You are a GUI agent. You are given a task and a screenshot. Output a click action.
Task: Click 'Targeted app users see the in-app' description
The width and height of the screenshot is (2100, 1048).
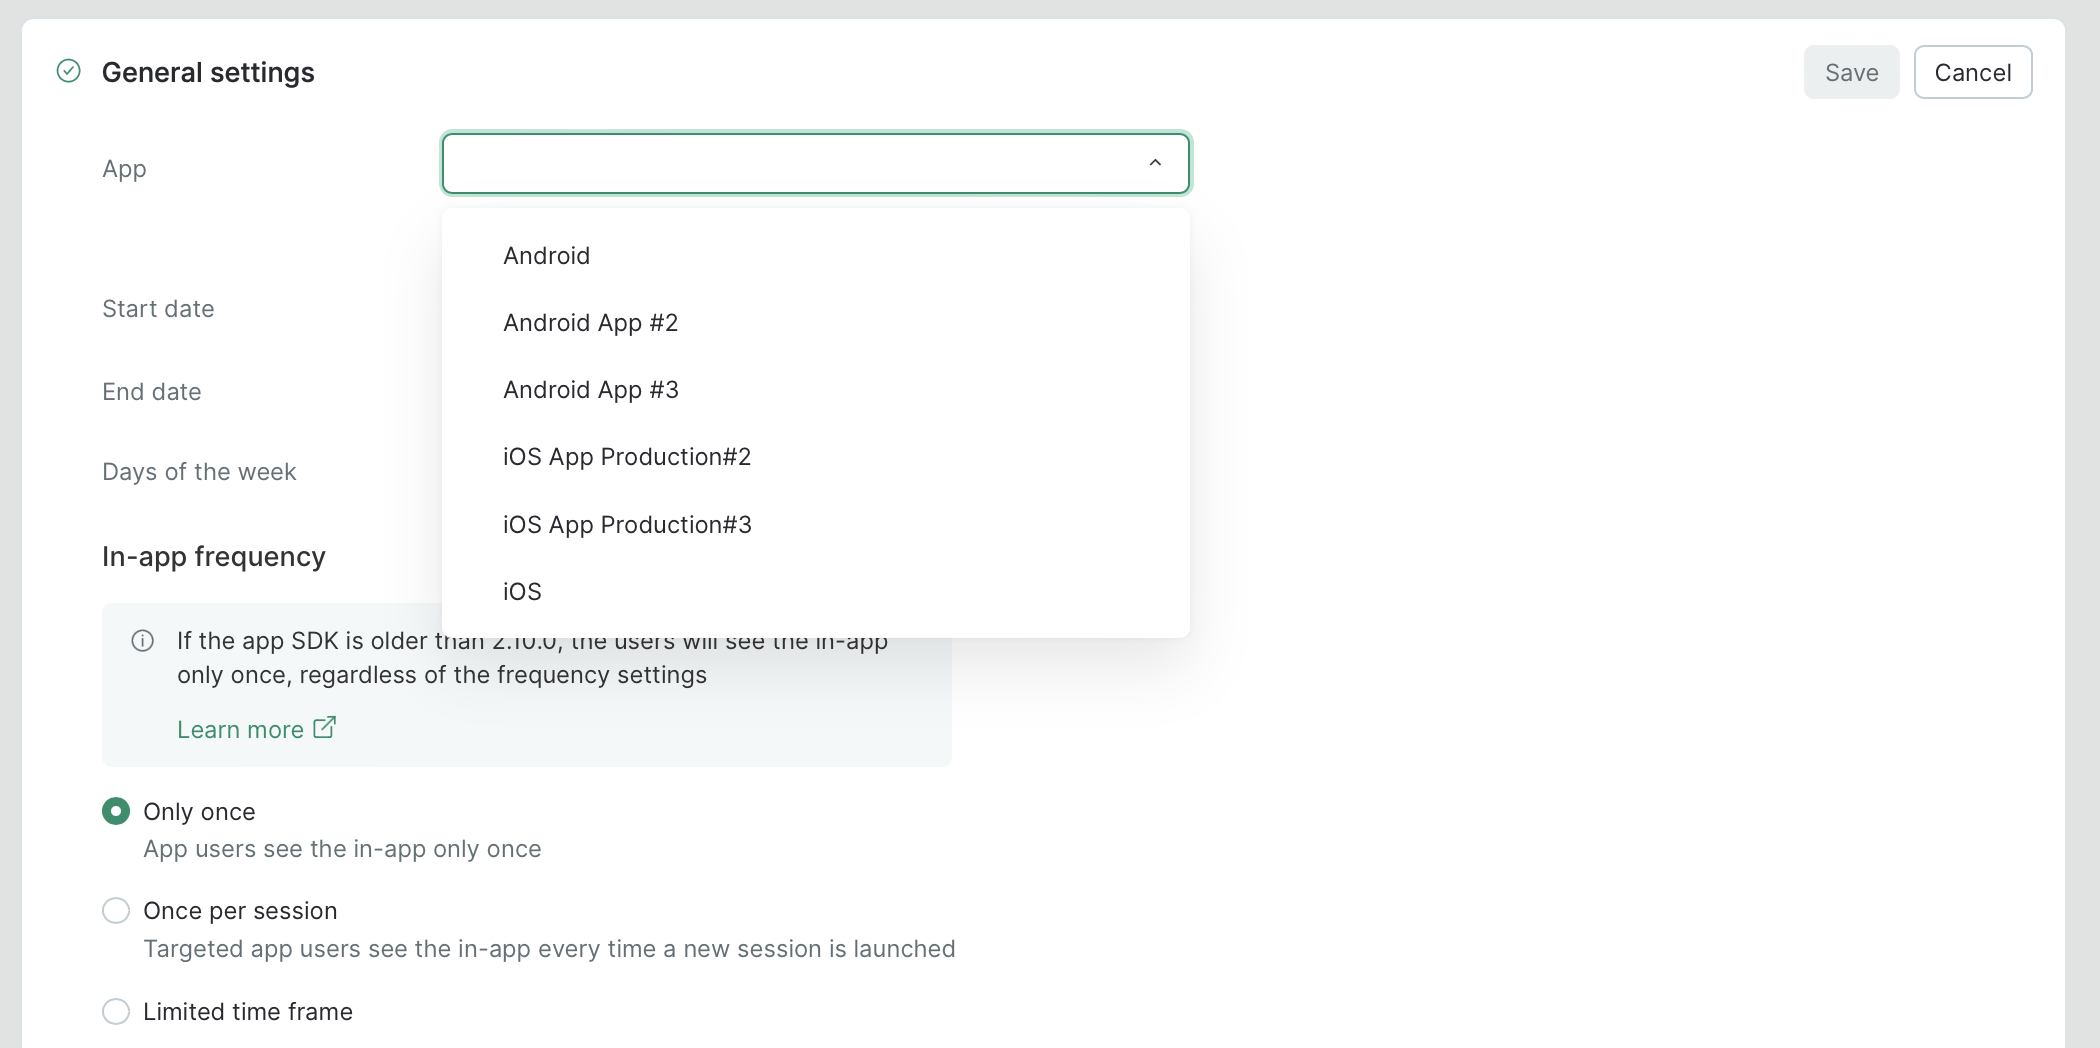pyautogui.click(x=549, y=949)
